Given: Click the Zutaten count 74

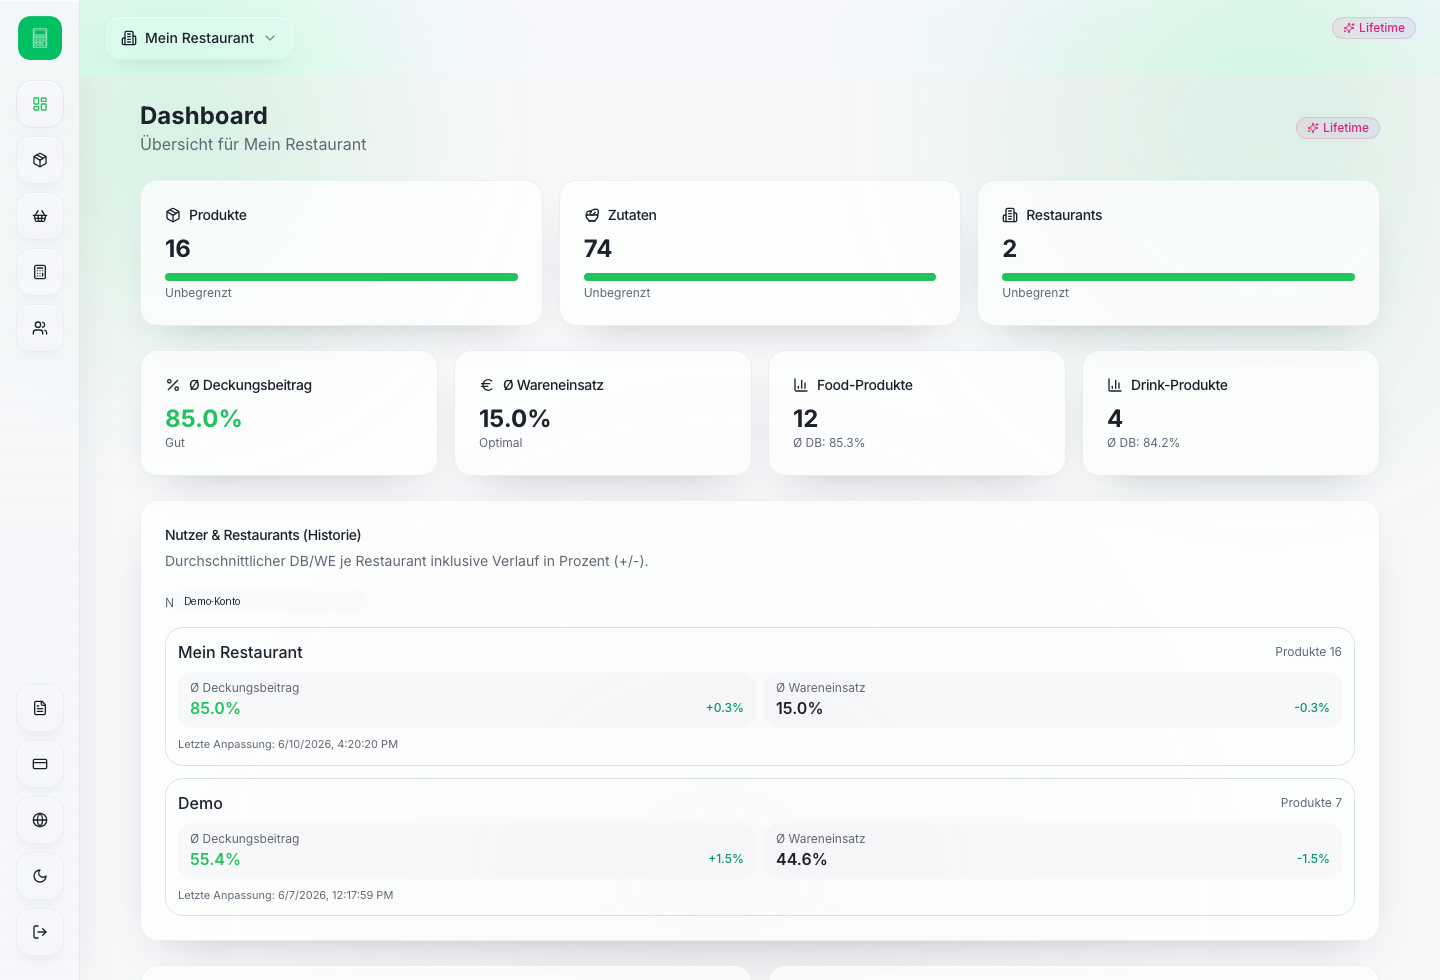Looking at the screenshot, I should coord(598,248).
